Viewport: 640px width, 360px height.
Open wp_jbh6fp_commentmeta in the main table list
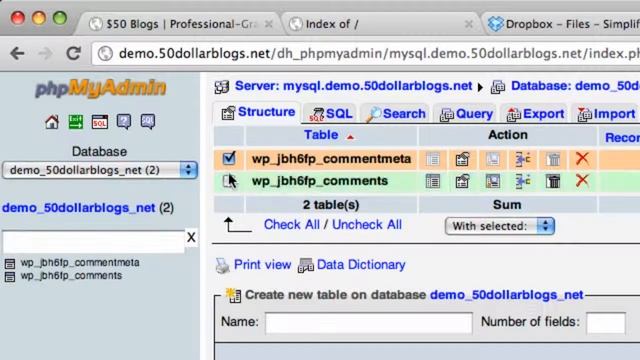tap(331, 159)
